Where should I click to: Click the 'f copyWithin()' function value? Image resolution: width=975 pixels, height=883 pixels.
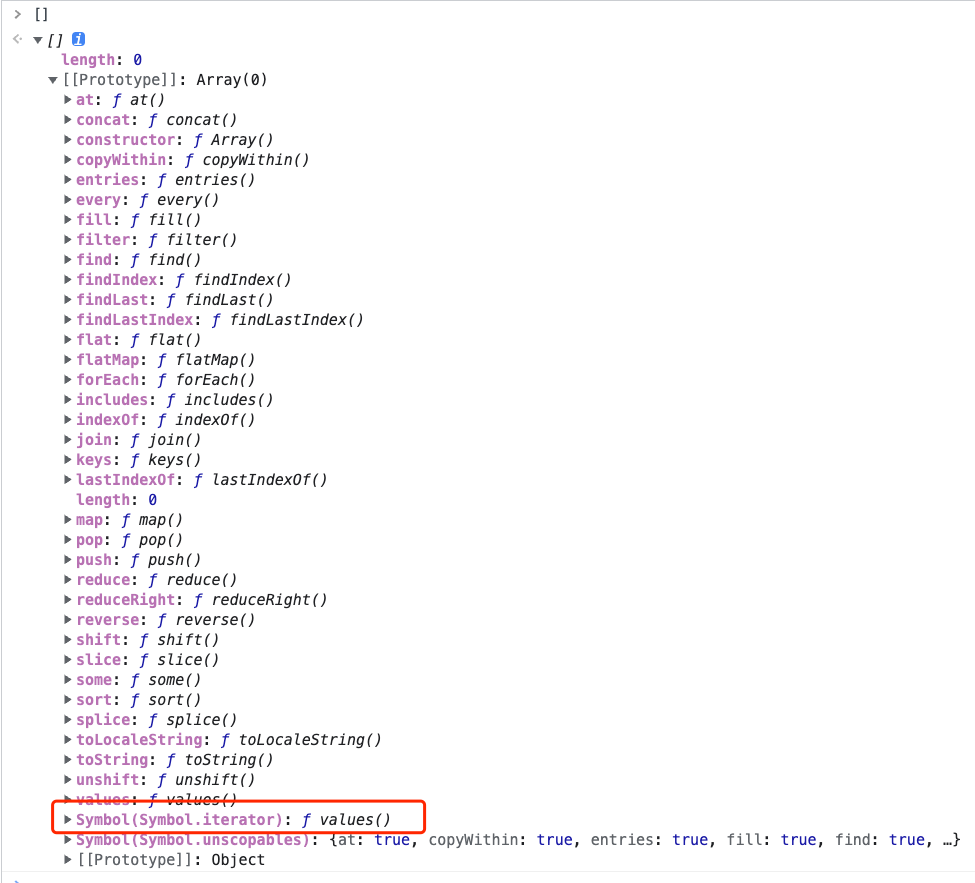click(247, 159)
